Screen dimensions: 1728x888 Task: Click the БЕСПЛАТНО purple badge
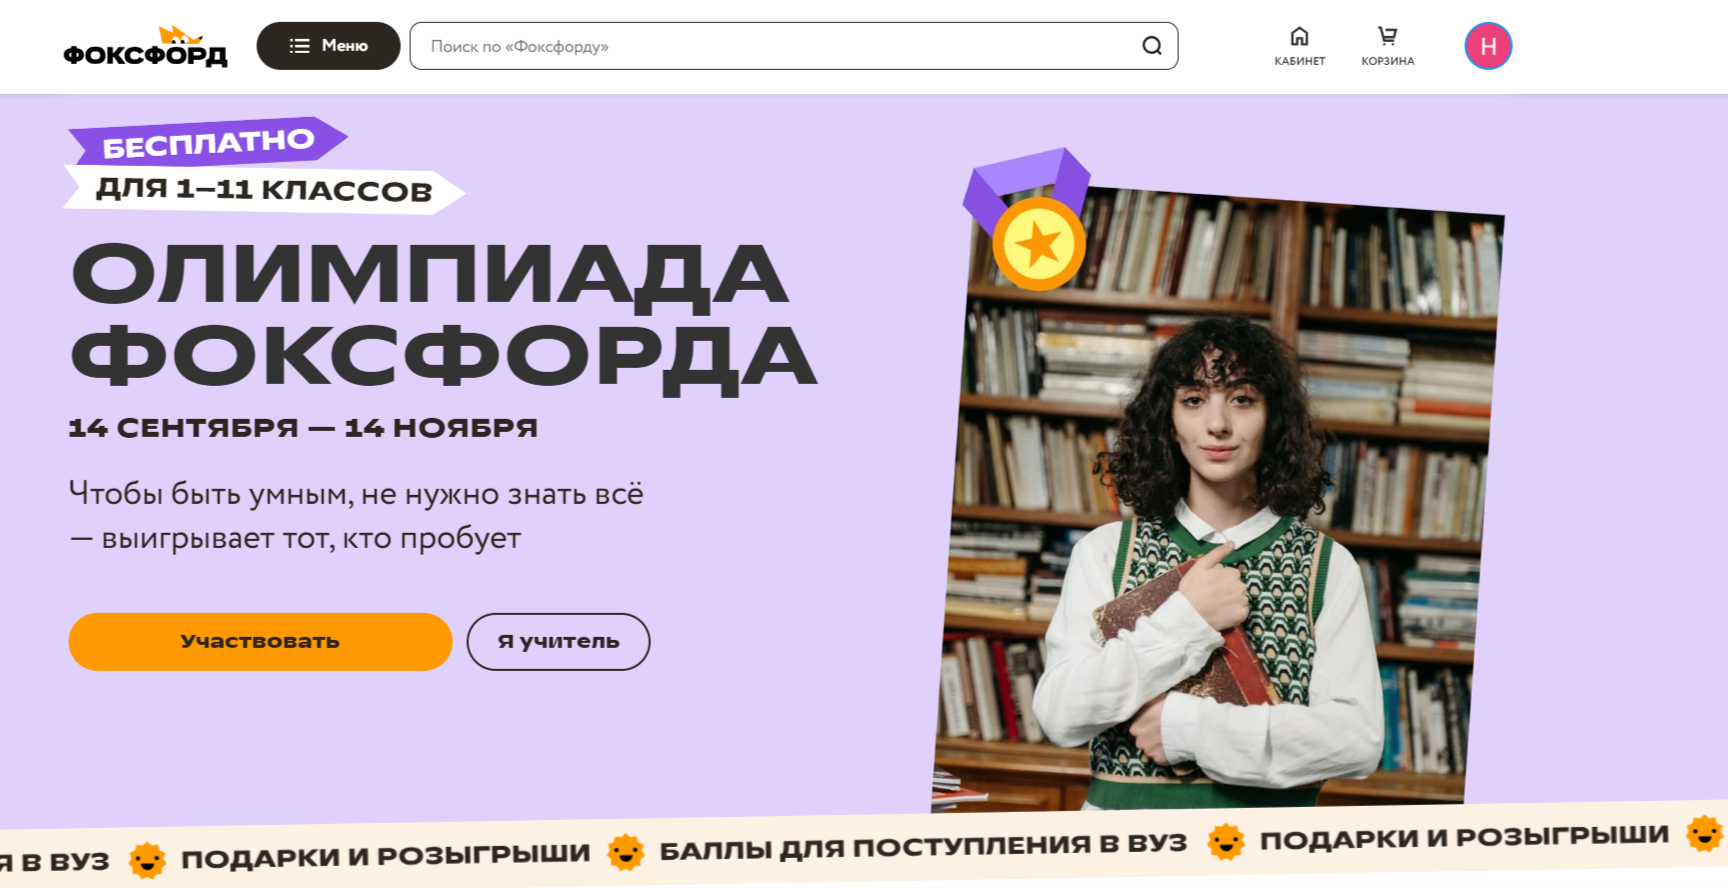point(208,142)
